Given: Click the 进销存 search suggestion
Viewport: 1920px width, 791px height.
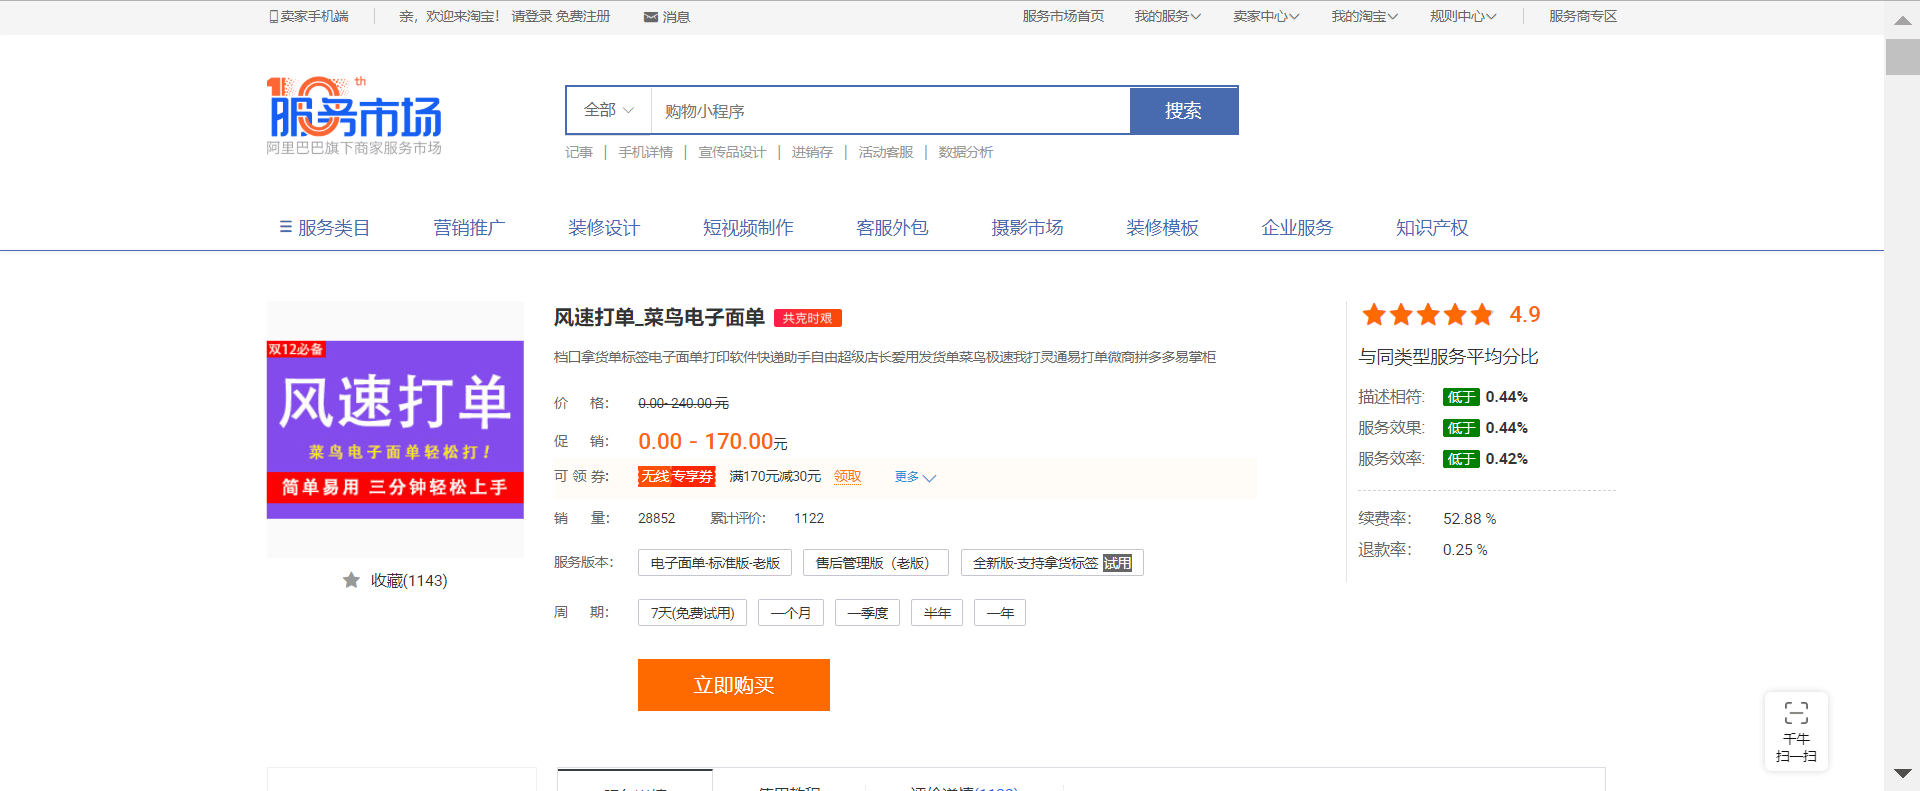Looking at the screenshot, I should [812, 152].
